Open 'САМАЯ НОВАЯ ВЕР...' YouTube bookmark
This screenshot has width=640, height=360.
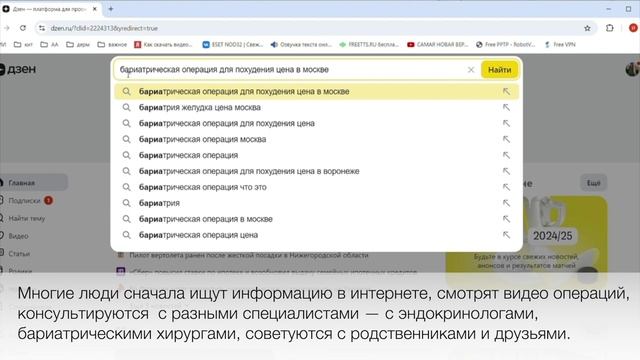[x=438, y=44]
